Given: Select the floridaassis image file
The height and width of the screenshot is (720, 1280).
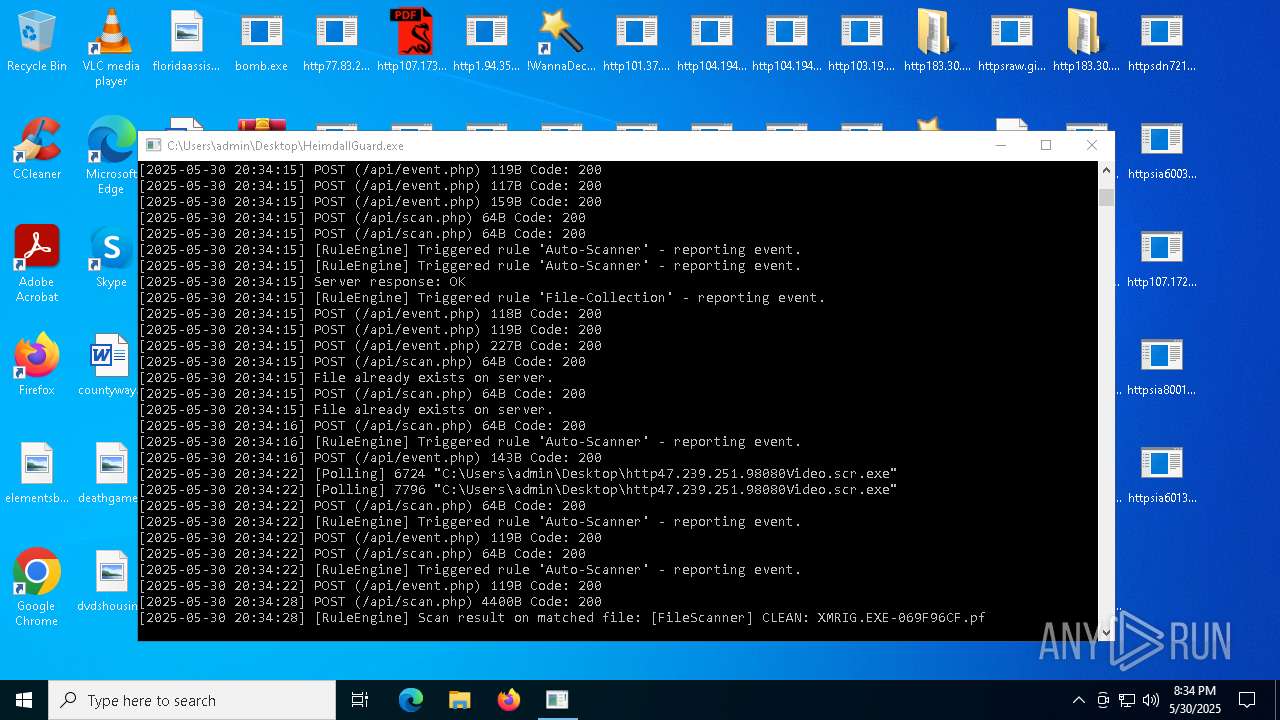Looking at the screenshot, I should pos(186,41).
